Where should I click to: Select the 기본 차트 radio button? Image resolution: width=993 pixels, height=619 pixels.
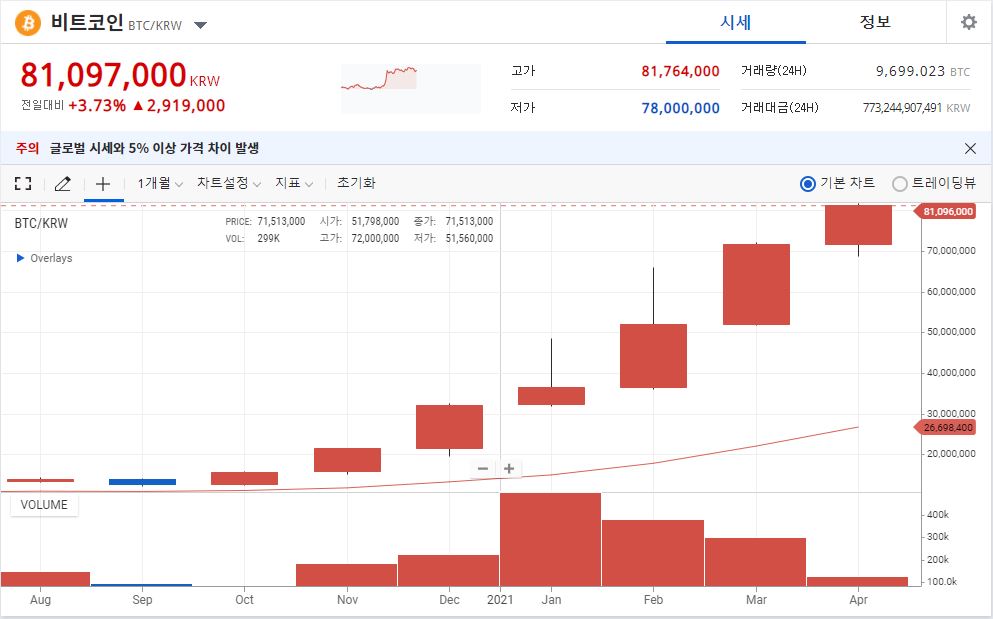click(x=807, y=184)
